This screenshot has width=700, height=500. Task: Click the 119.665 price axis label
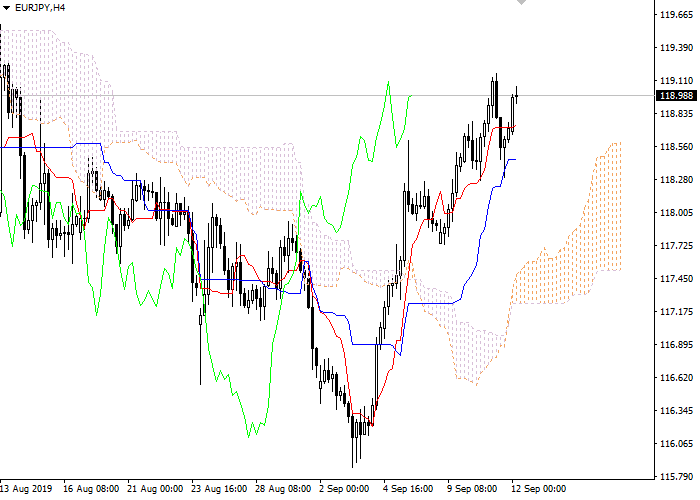676,15
